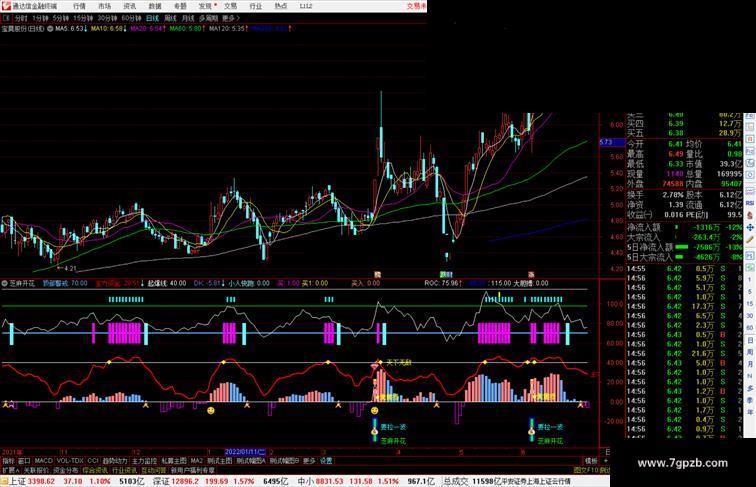Select the 1分钟 period
This screenshot has width=756, height=487.
click(40, 18)
